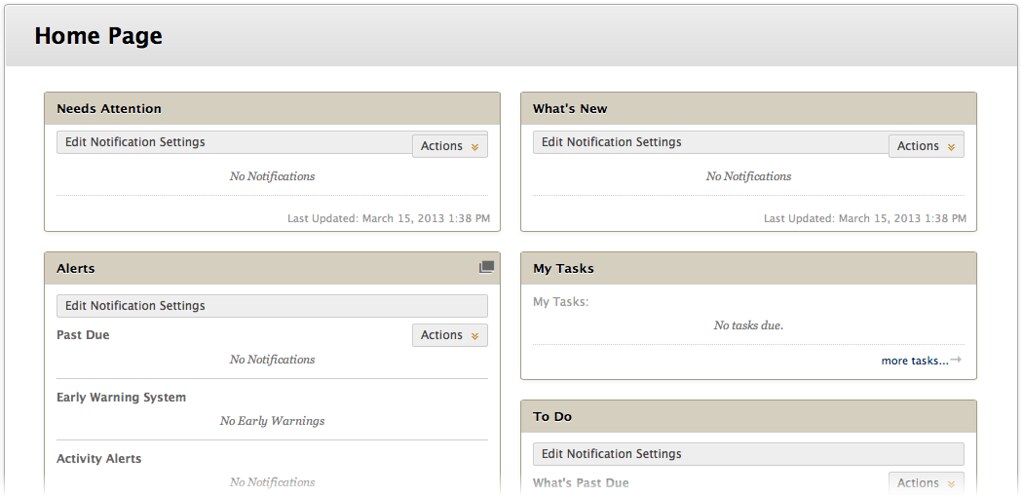Click the My Tasks: label
The width and height of the screenshot is (1023, 496).
[561, 302]
